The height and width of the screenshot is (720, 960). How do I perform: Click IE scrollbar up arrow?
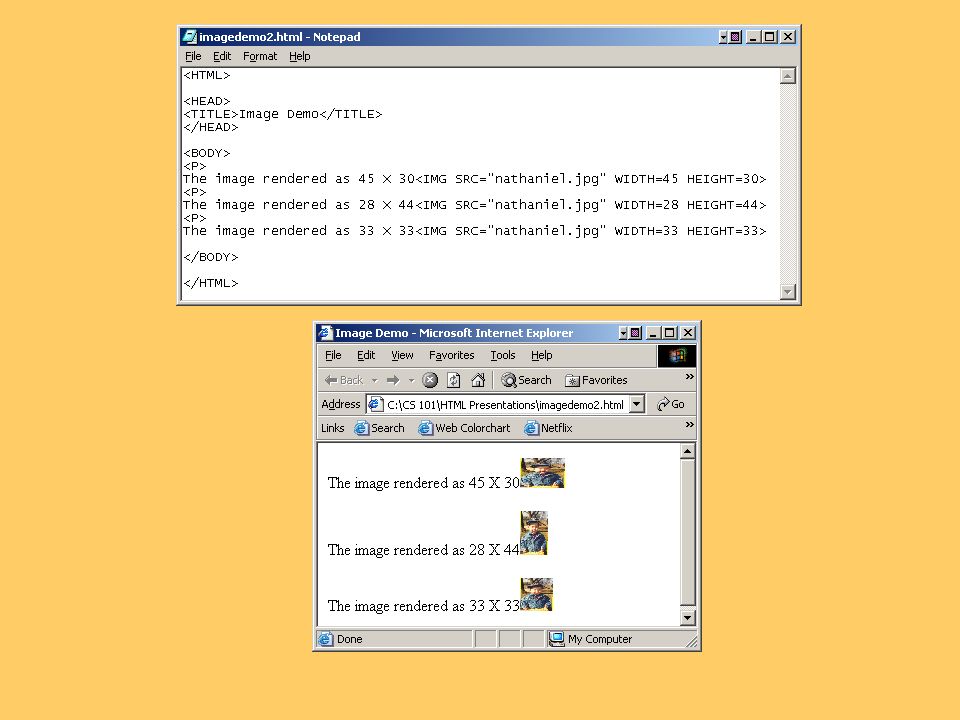tap(688, 451)
